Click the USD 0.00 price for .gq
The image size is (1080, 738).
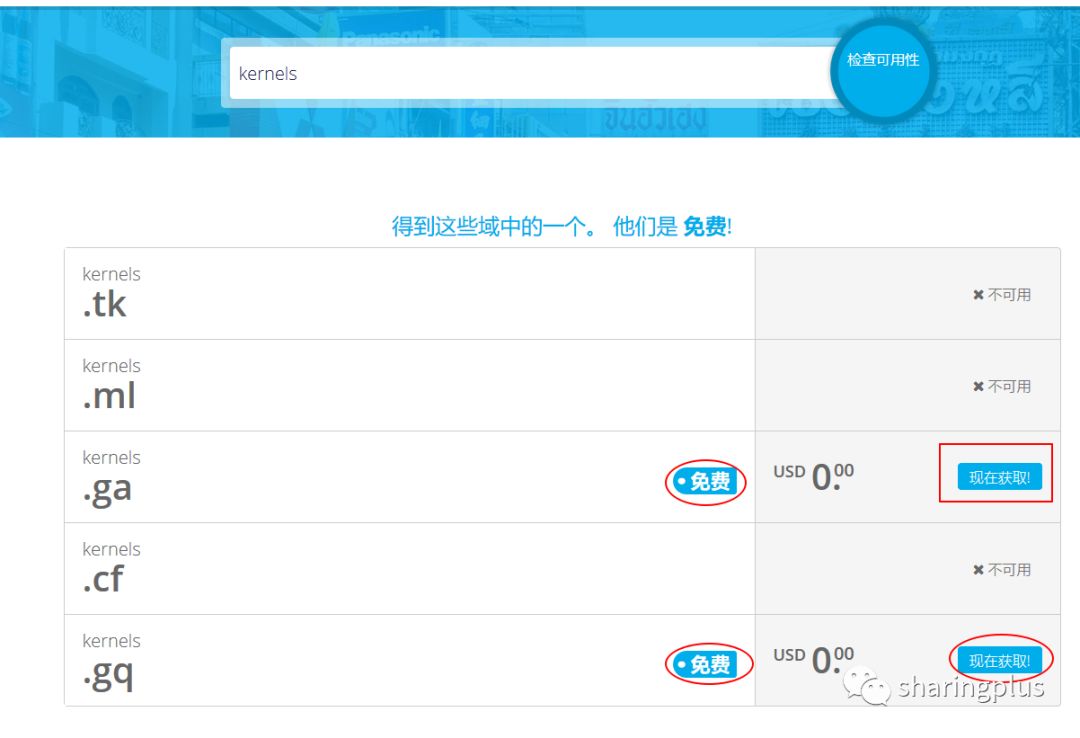[814, 660]
